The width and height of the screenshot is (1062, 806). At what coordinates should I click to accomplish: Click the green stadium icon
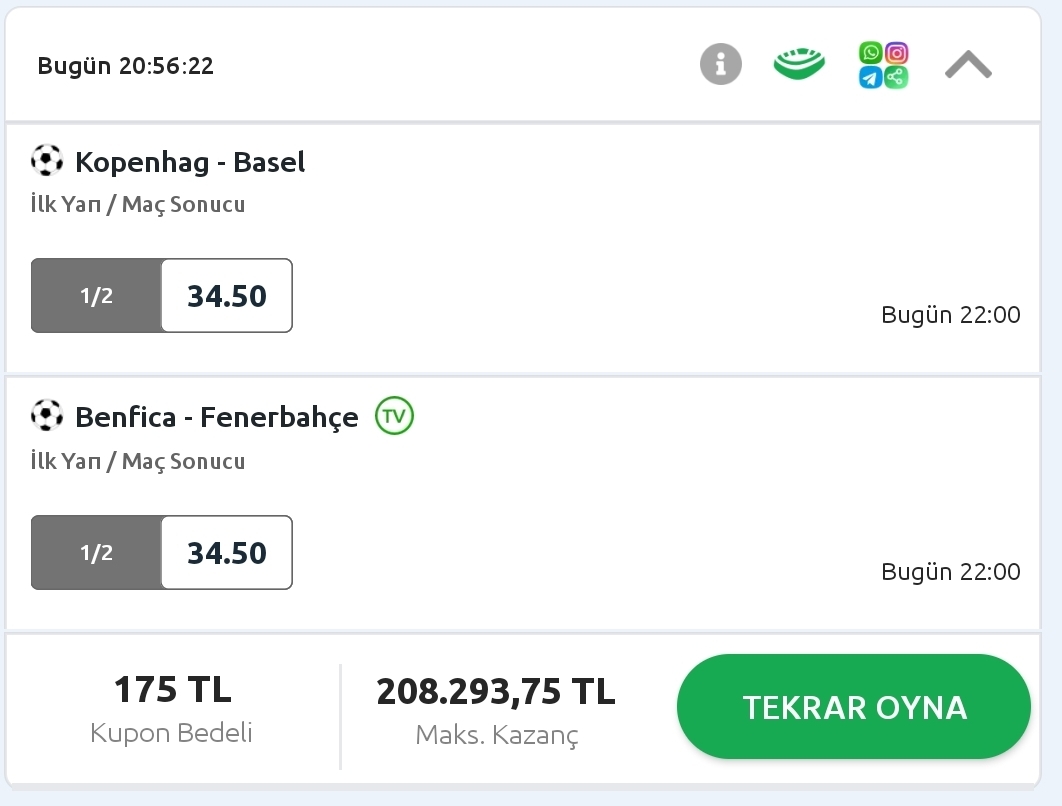(x=799, y=64)
